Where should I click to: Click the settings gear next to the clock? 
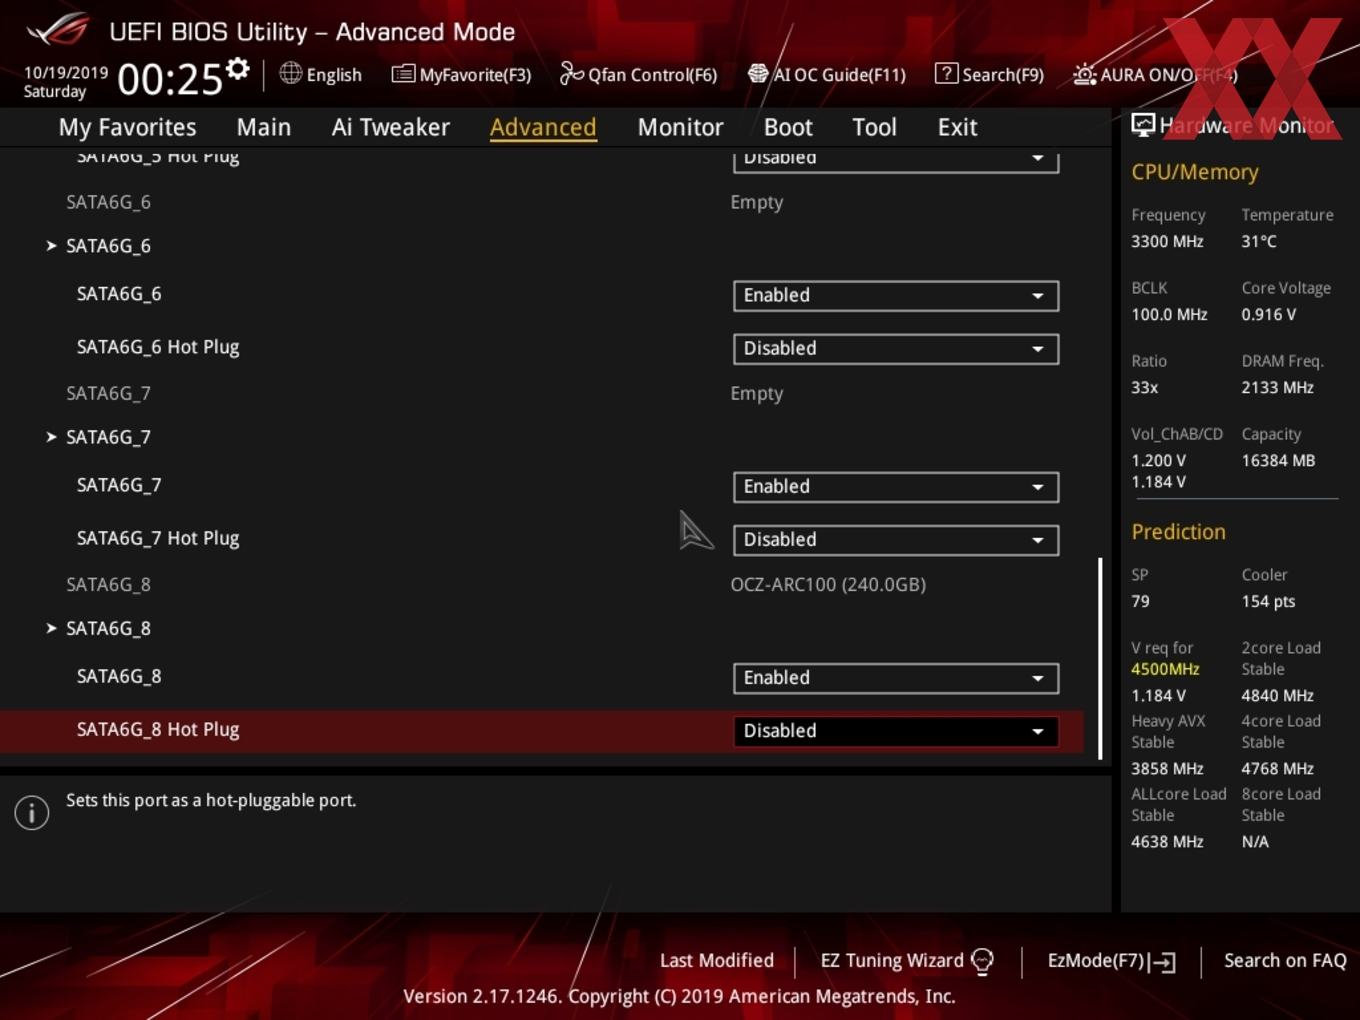237,69
